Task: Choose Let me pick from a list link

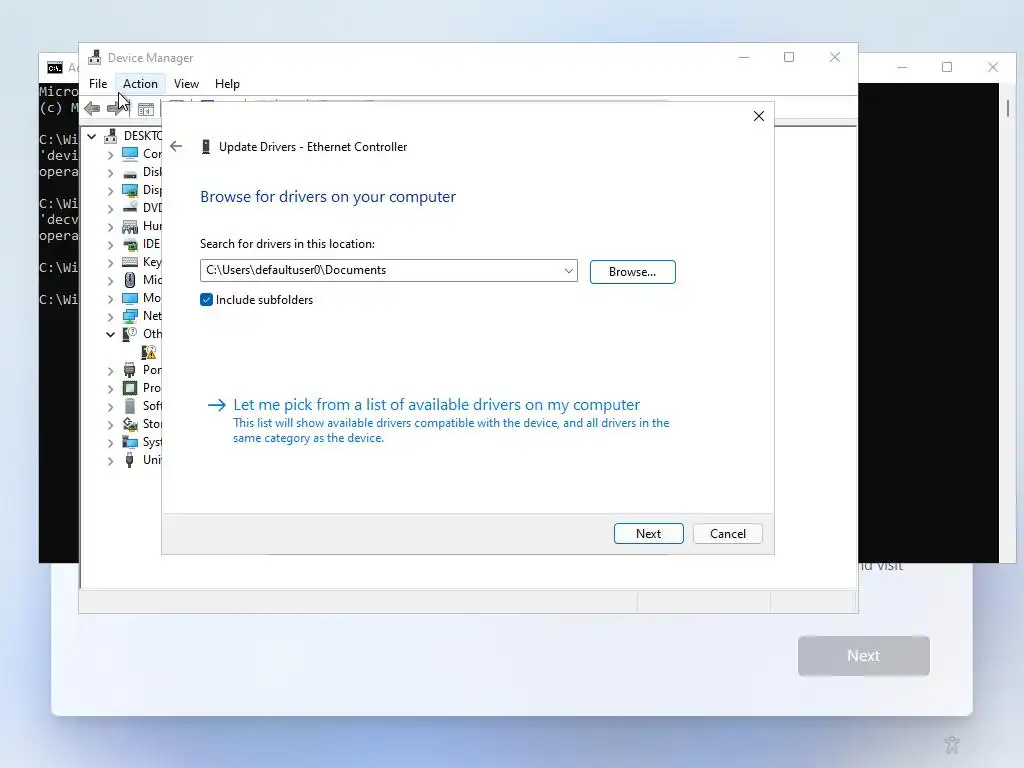Action: (x=437, y=405)
